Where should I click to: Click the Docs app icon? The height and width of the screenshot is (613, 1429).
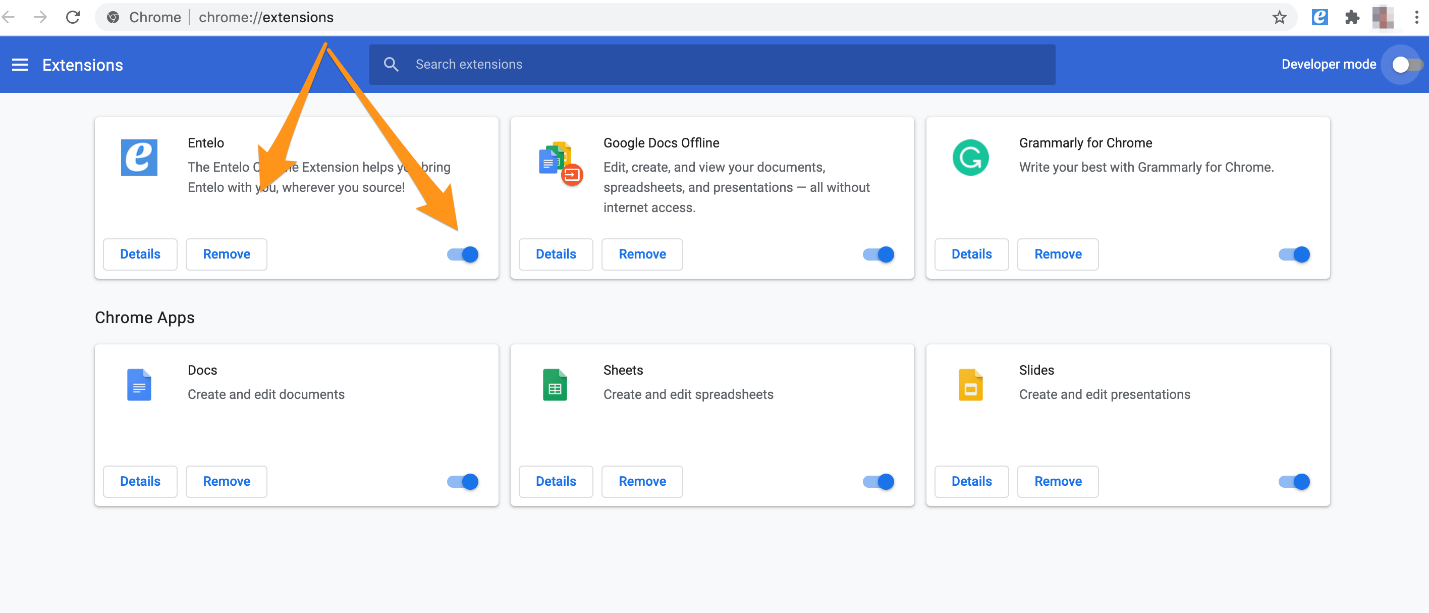[139, 385]
